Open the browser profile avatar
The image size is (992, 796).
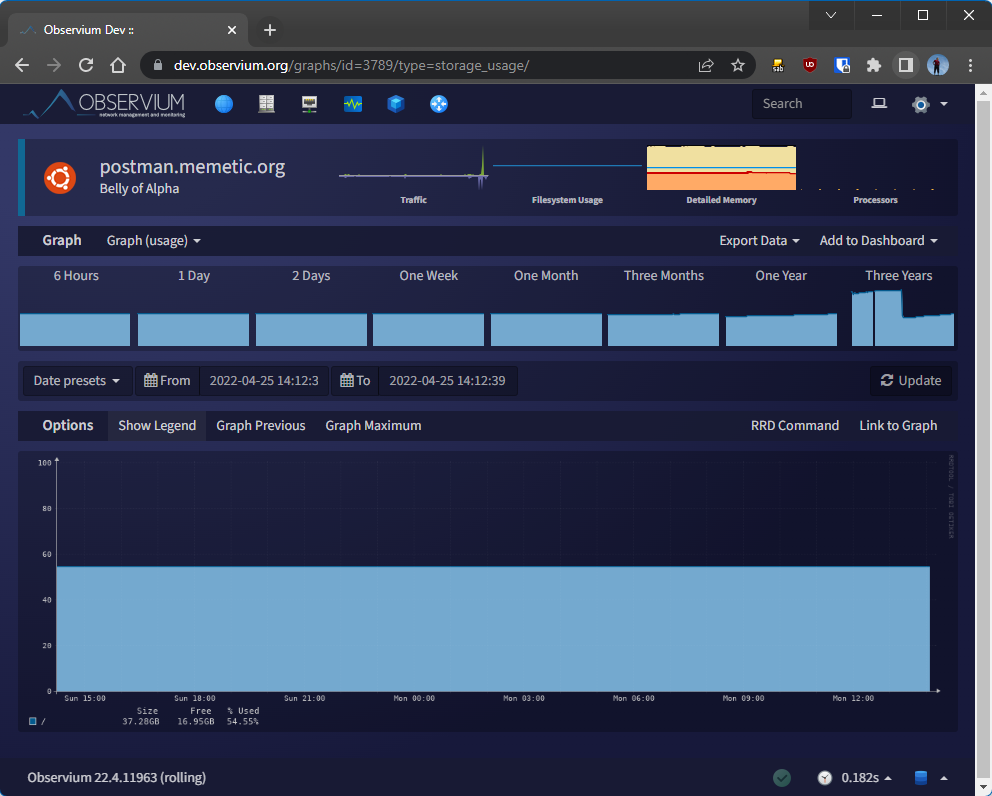(x=938, y=65)
